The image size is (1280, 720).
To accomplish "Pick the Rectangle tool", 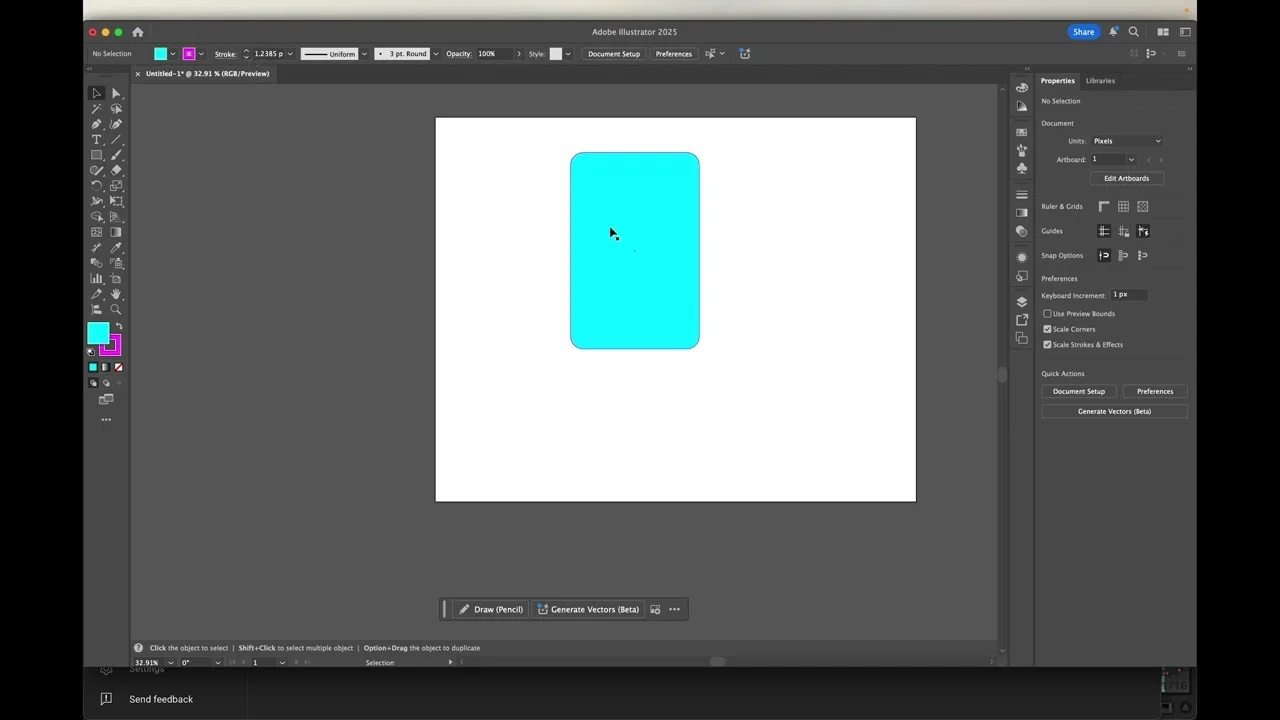I will click(97, 155).
